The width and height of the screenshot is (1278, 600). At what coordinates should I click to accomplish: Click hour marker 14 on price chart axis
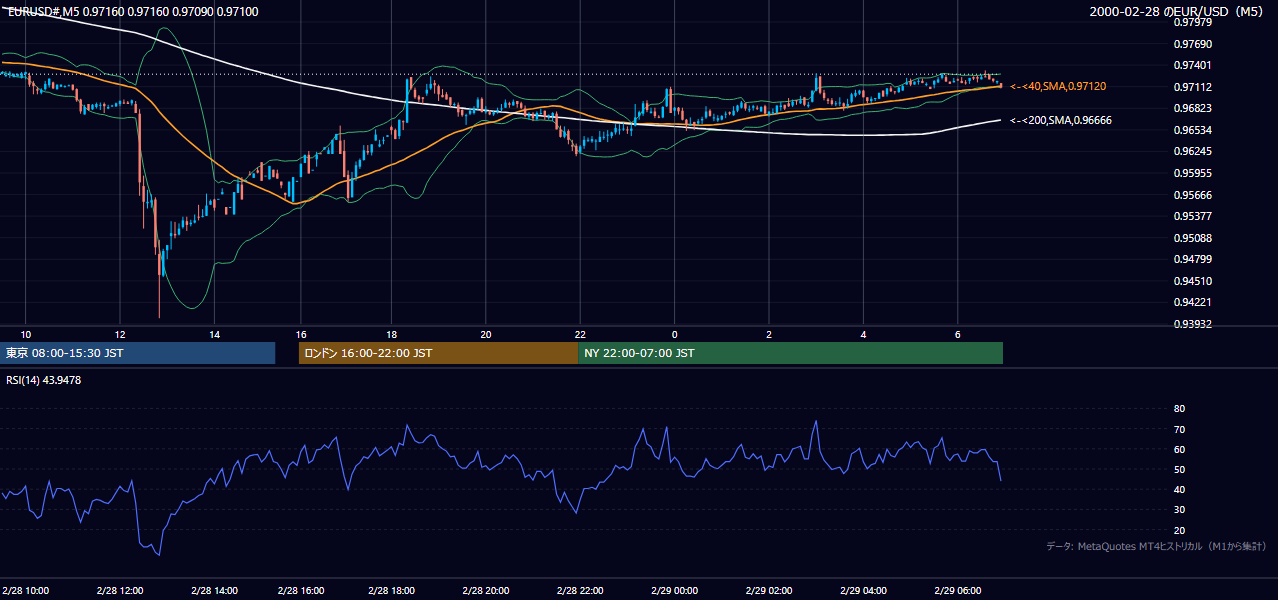pyautogui.click(x=214, y=334)
